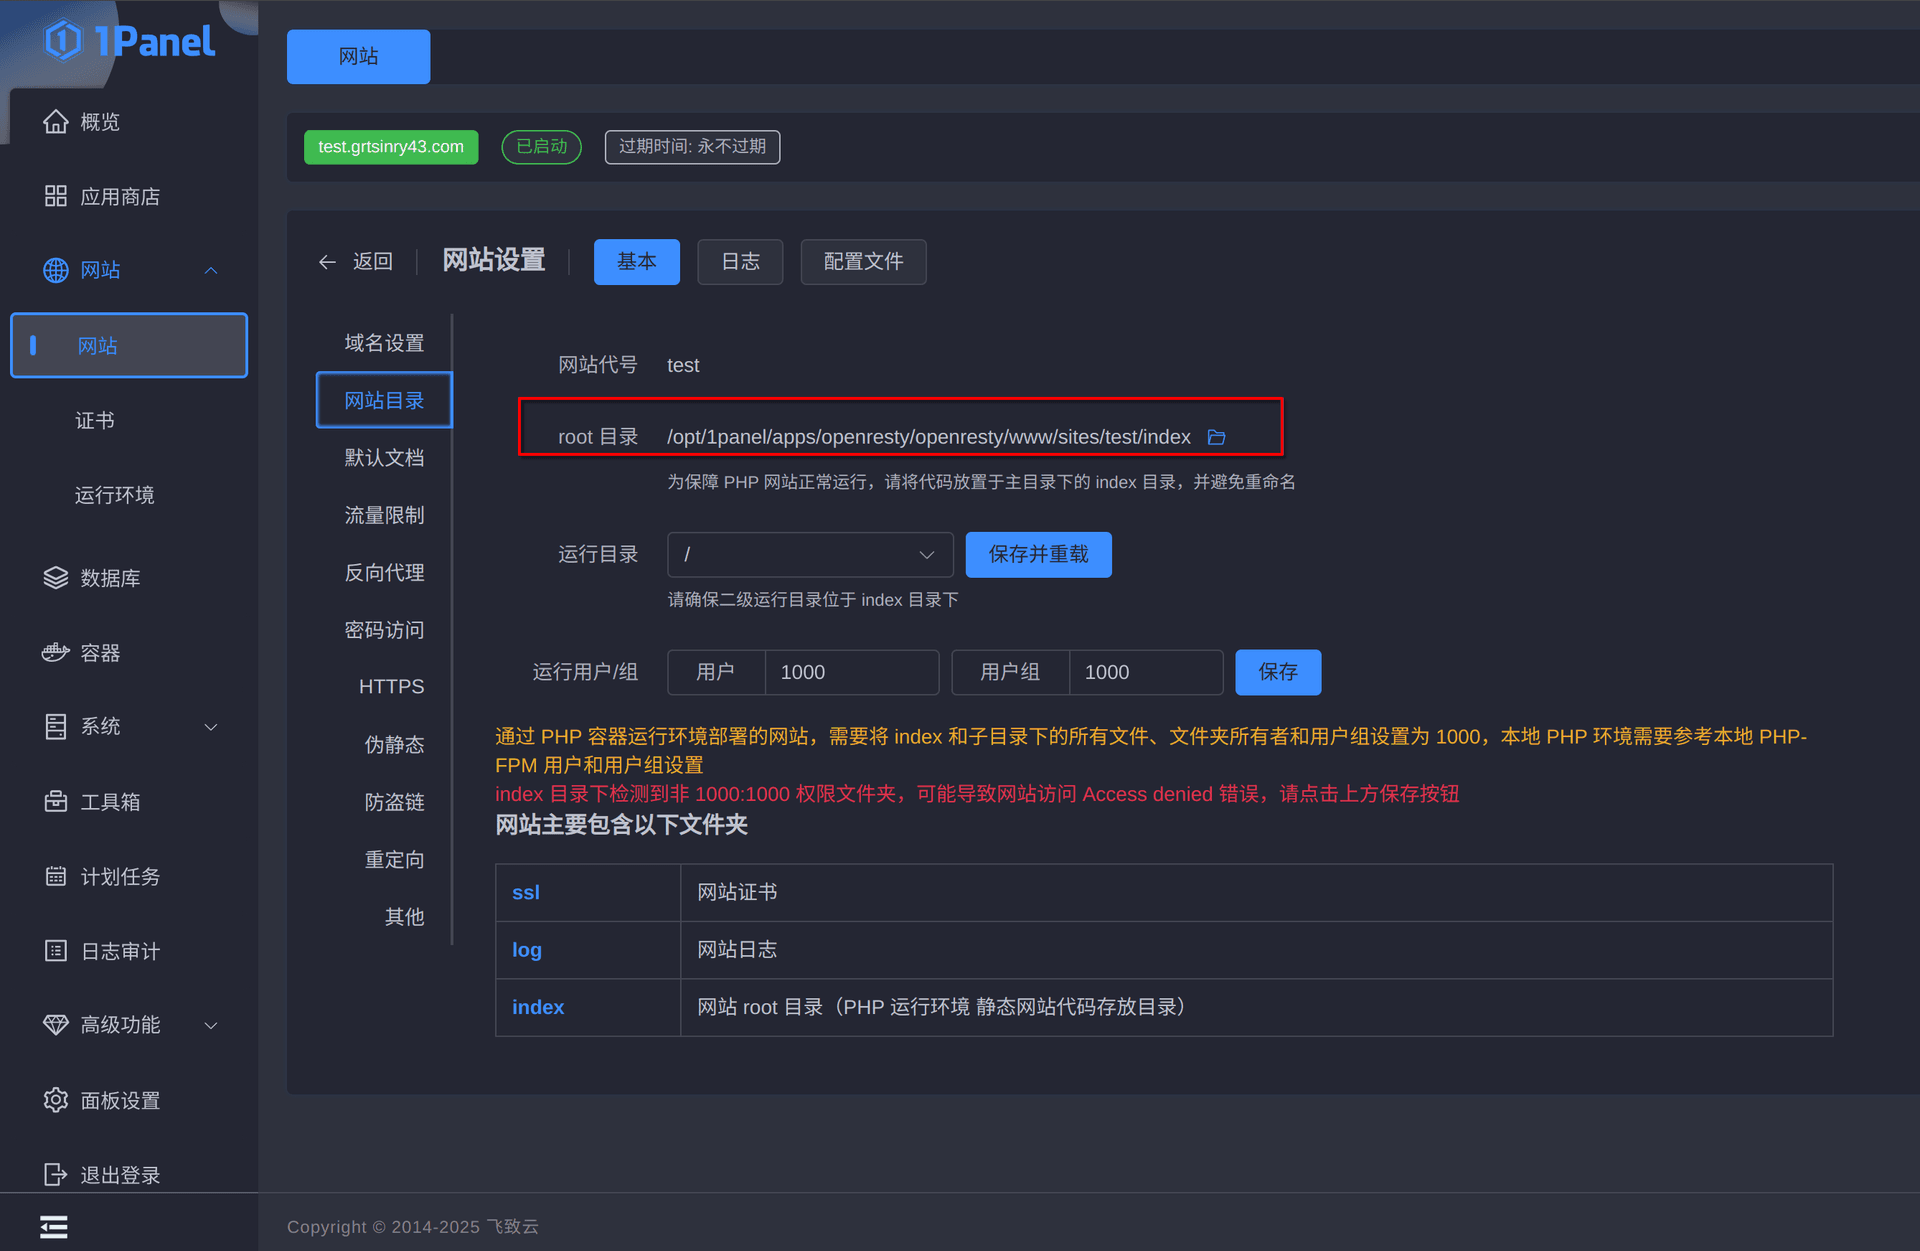The image size is (1920, 1251).
Task: Click the Overview home icon in sidebar
Action: coord(56,122)
